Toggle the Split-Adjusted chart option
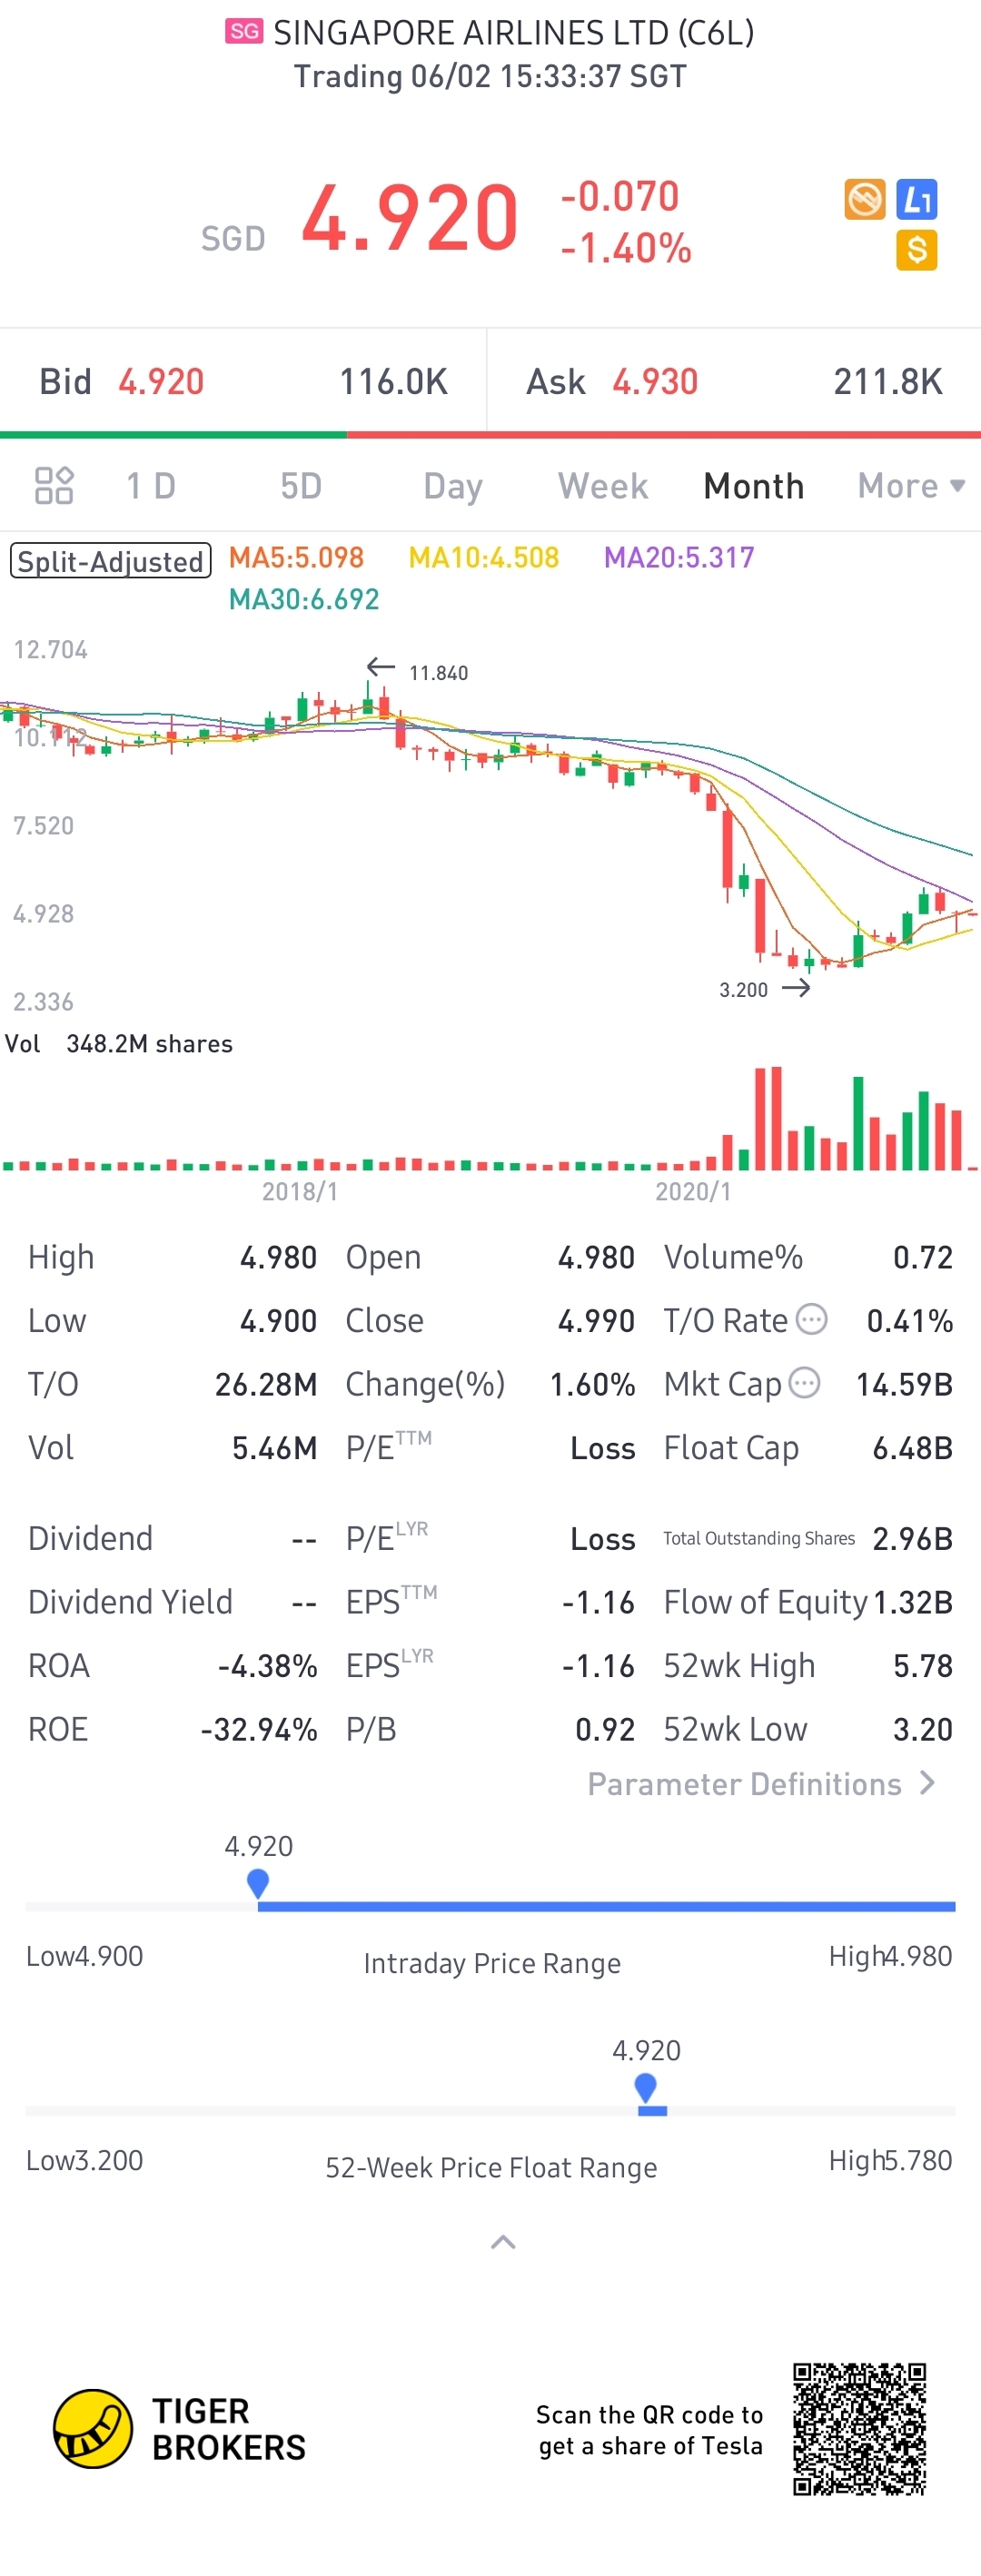 110,561
